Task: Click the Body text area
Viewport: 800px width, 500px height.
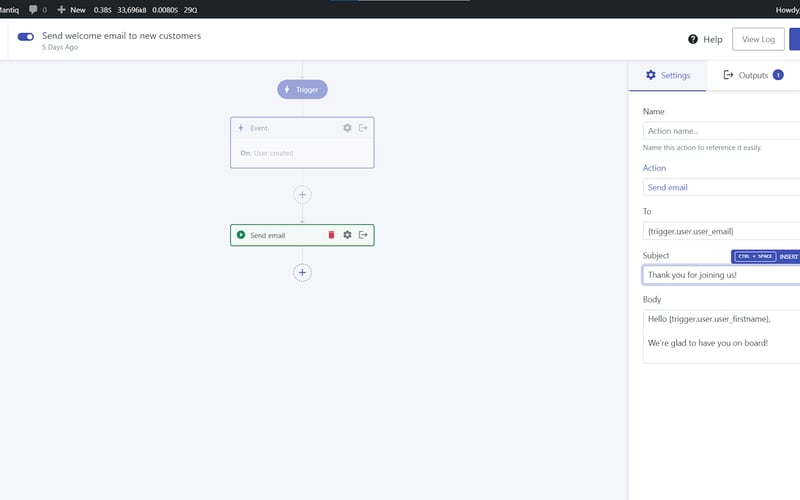Action: pos(721,337)
